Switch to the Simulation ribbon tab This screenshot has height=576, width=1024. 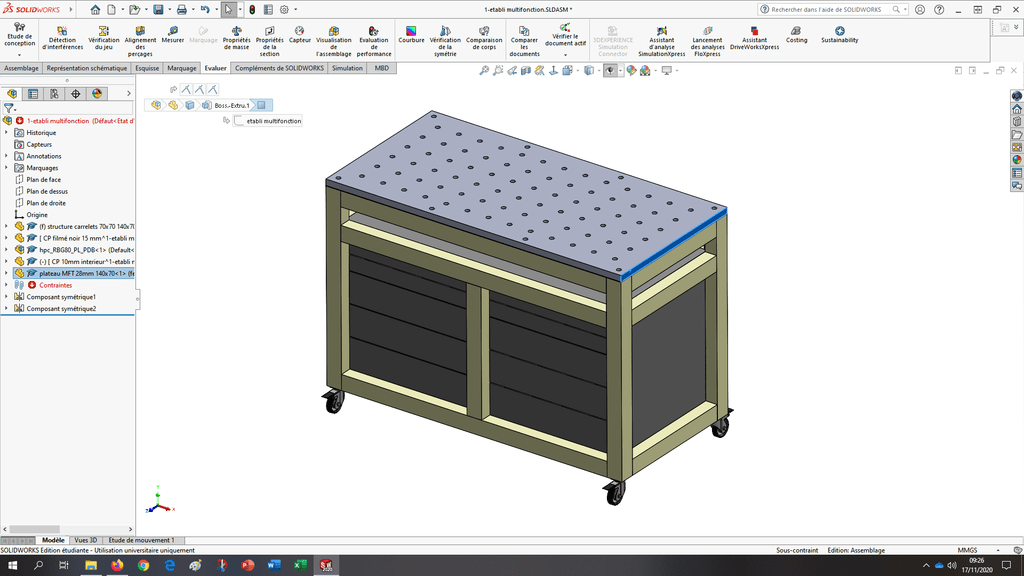[347, 68]
